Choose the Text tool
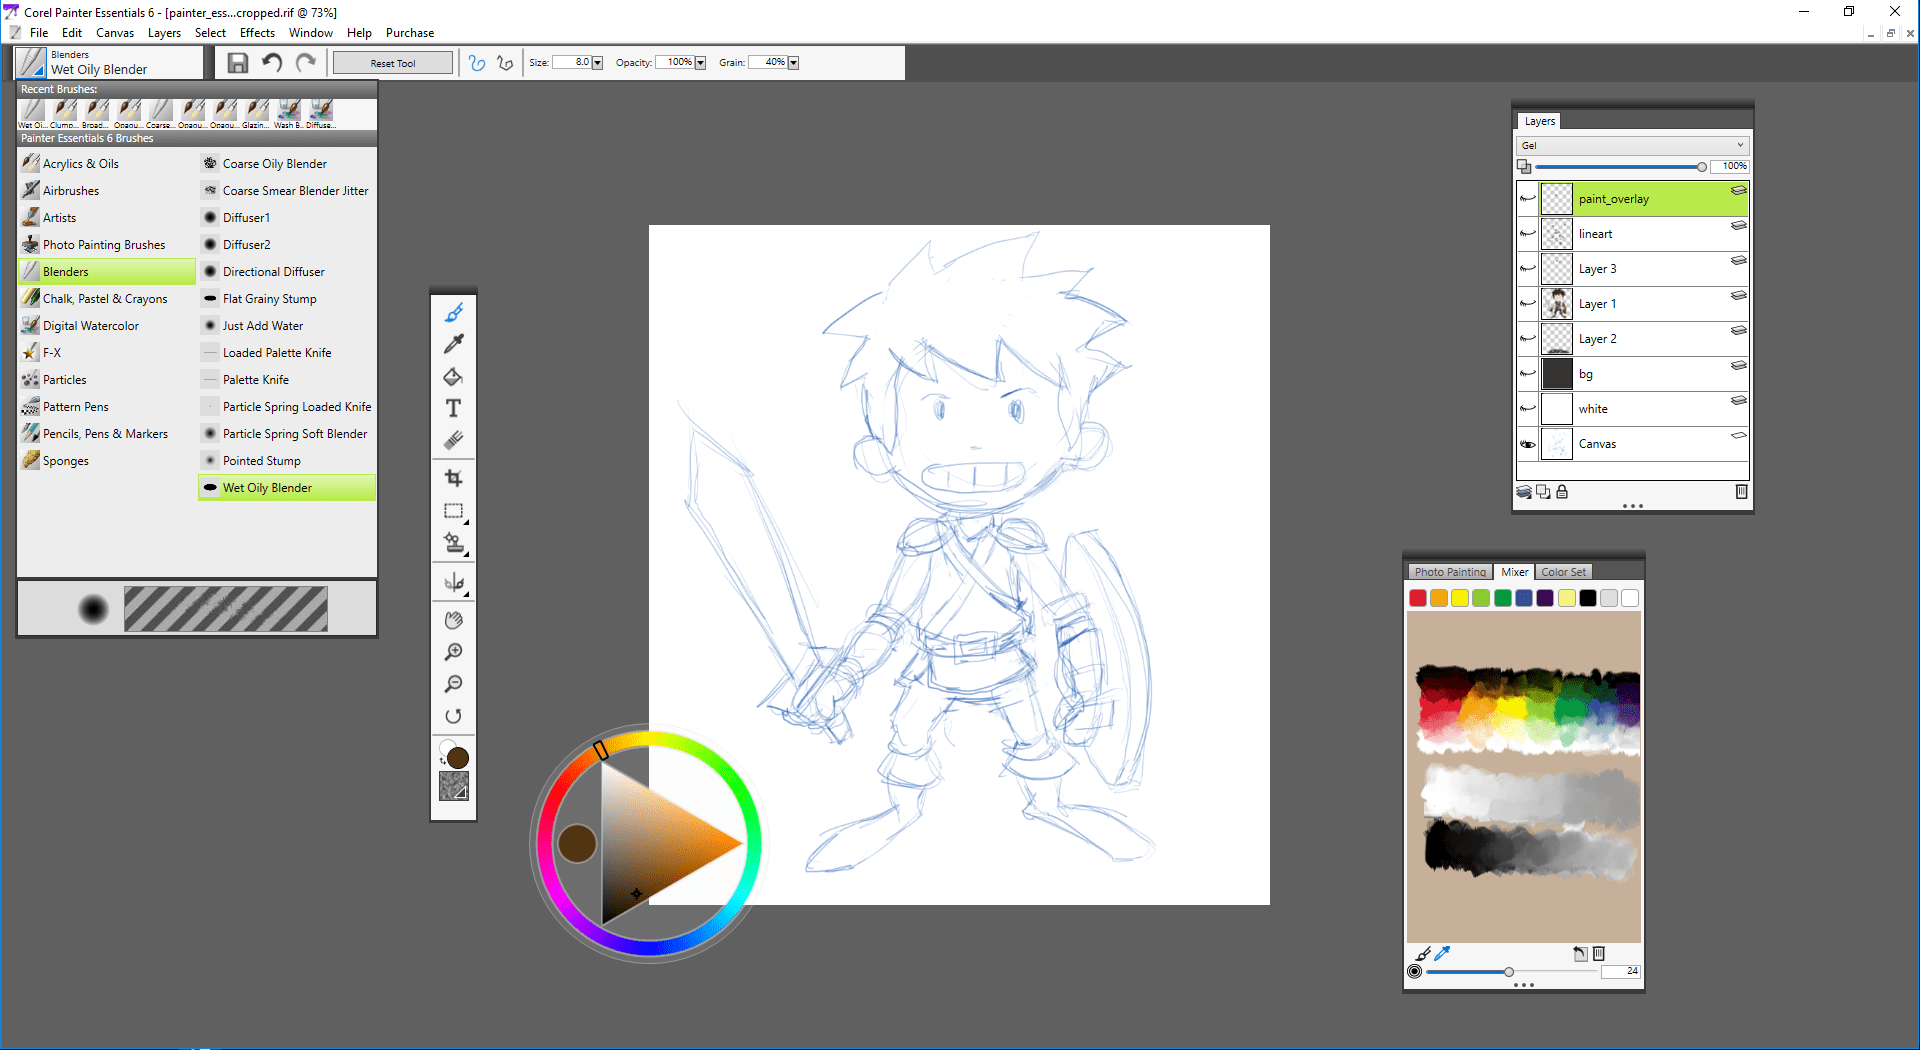 click(x=453, y=408)
